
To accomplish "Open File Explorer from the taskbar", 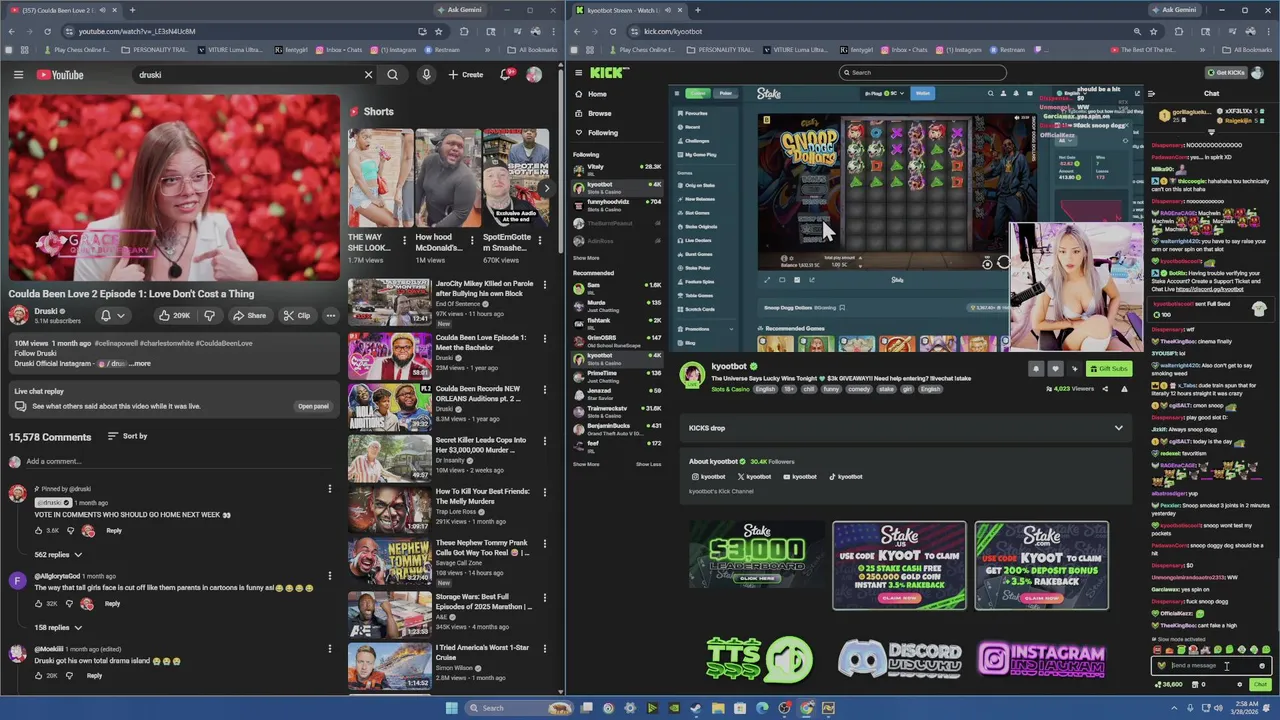I will pos(718,708).
